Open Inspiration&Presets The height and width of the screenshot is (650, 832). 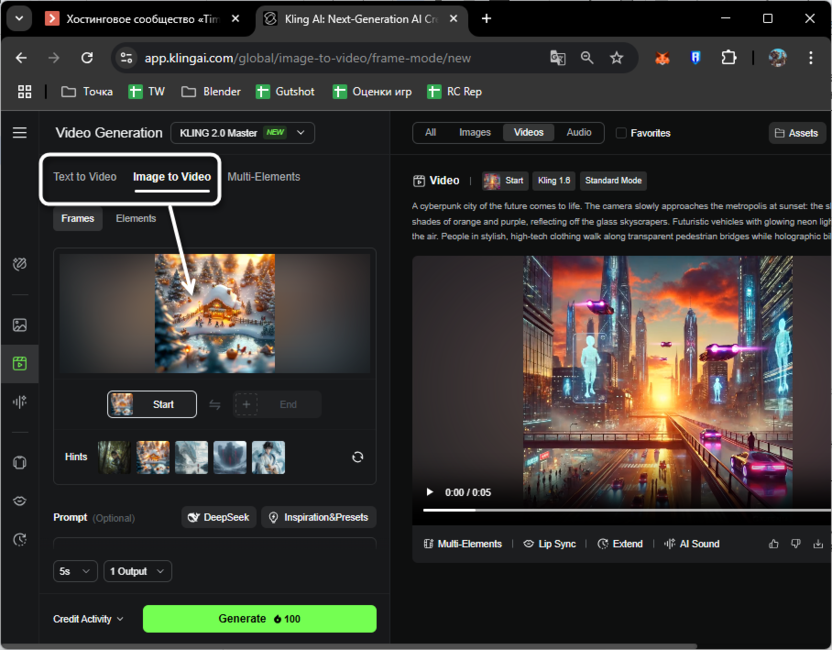point(319,517)
